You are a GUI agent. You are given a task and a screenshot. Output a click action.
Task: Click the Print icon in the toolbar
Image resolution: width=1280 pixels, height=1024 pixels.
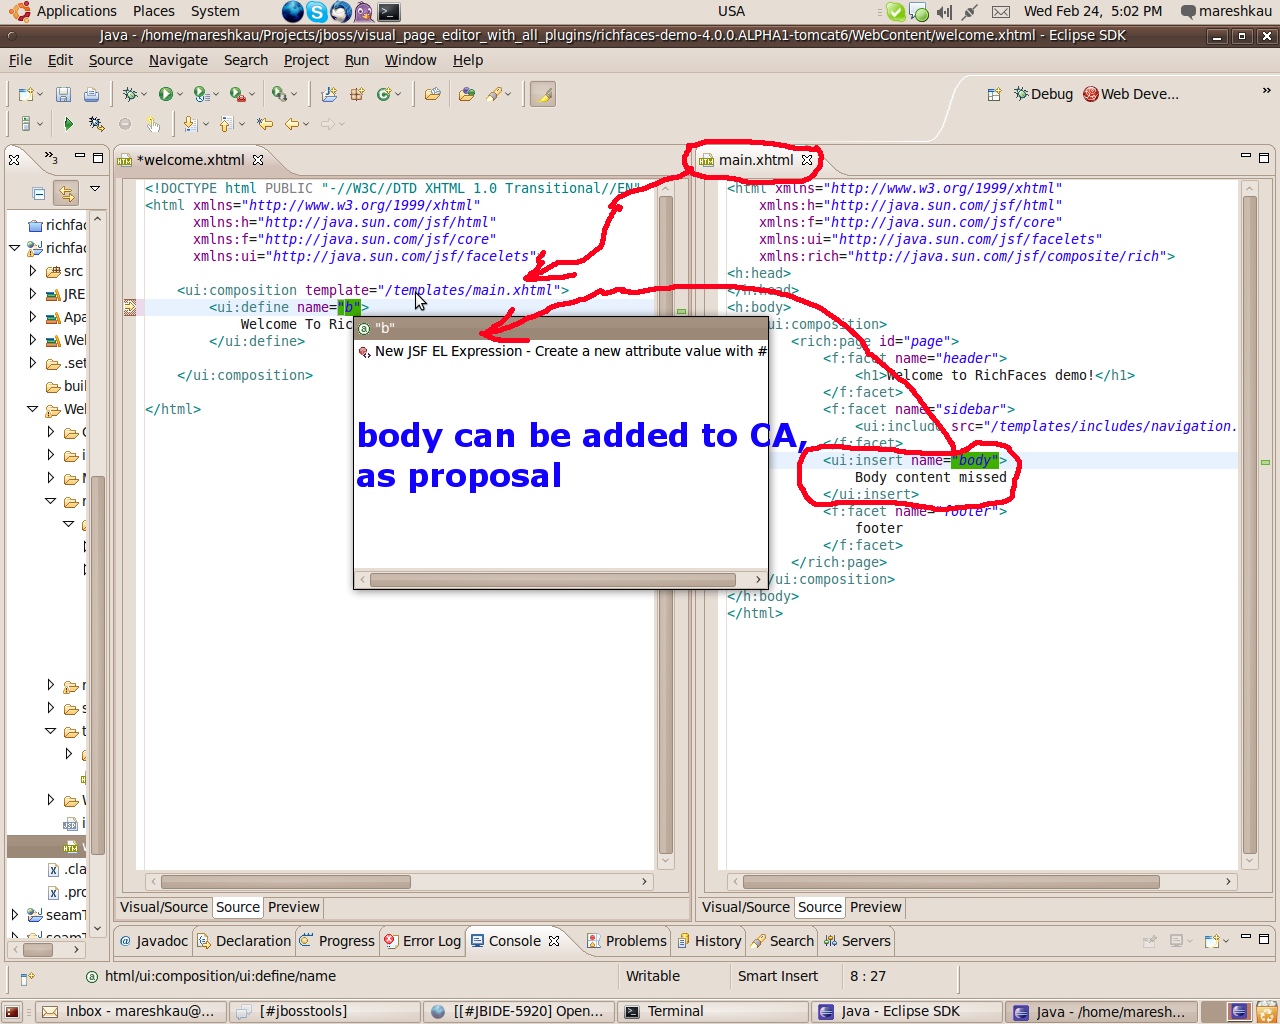91,94
